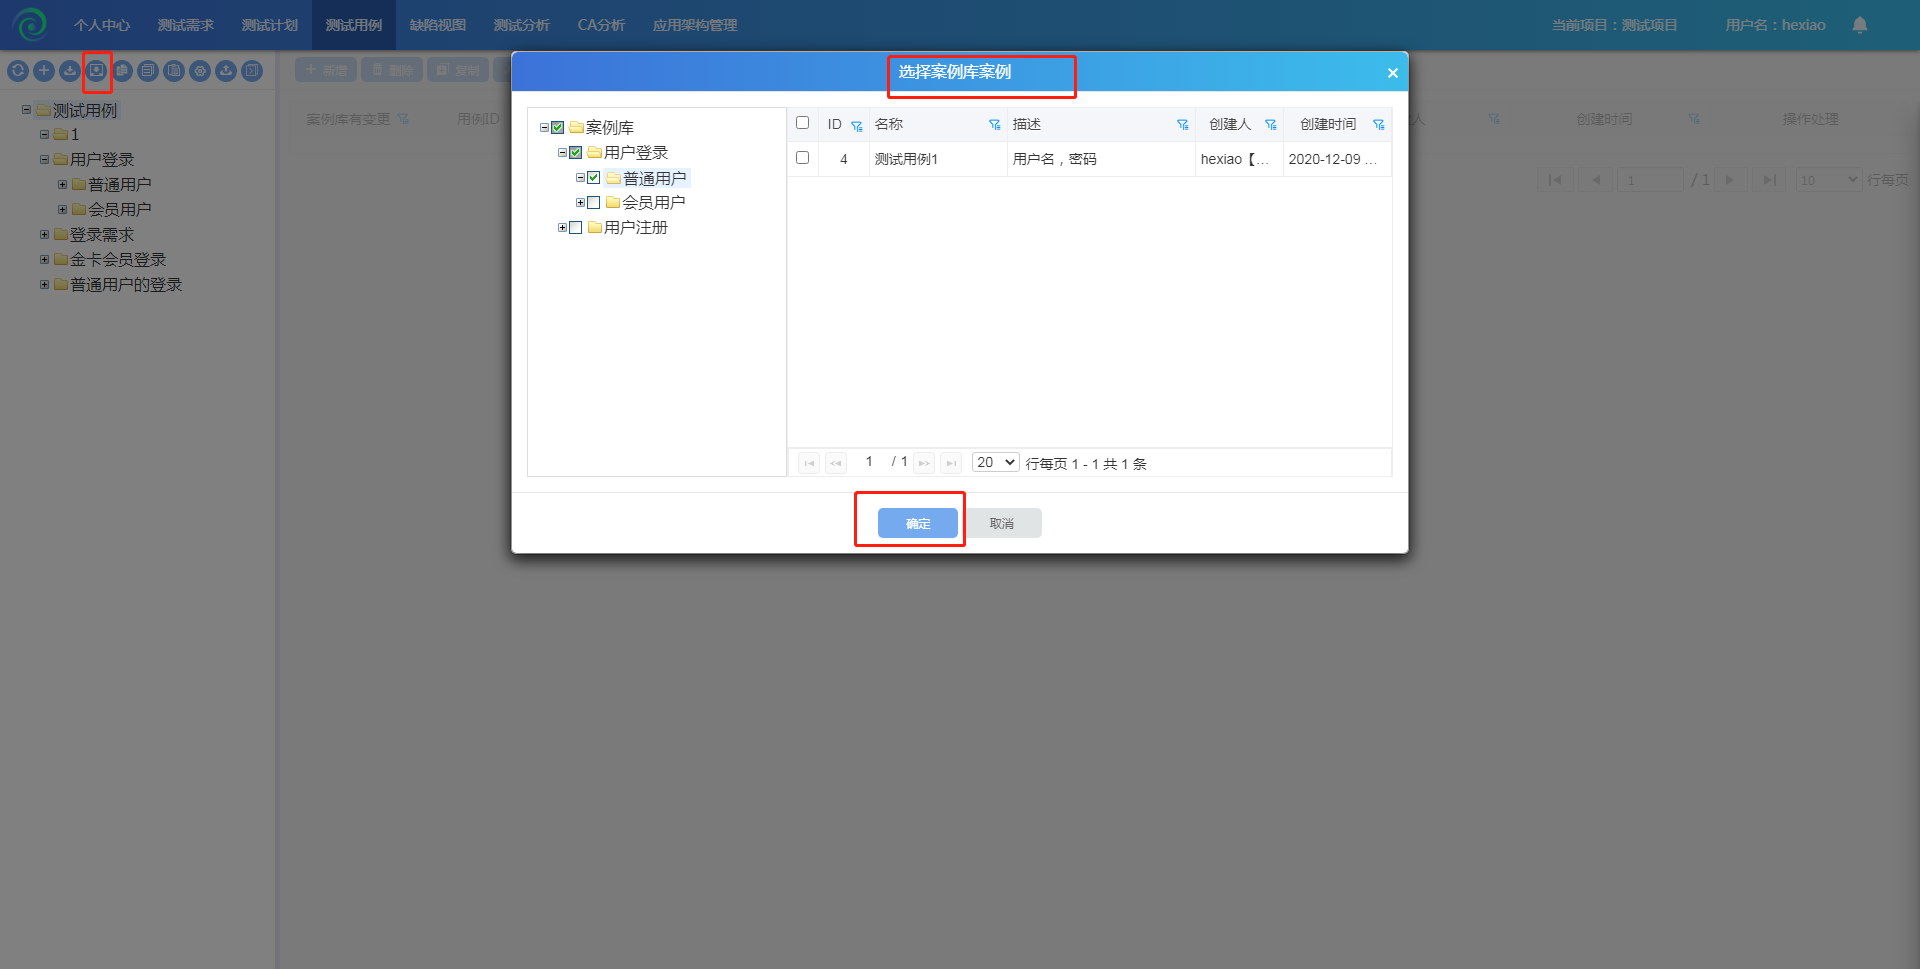Viewport: 1920px width, 969px height.
Task: Click the plus add icon in the left toolbar
Action: pyautogui.click(x=44, y=71)
